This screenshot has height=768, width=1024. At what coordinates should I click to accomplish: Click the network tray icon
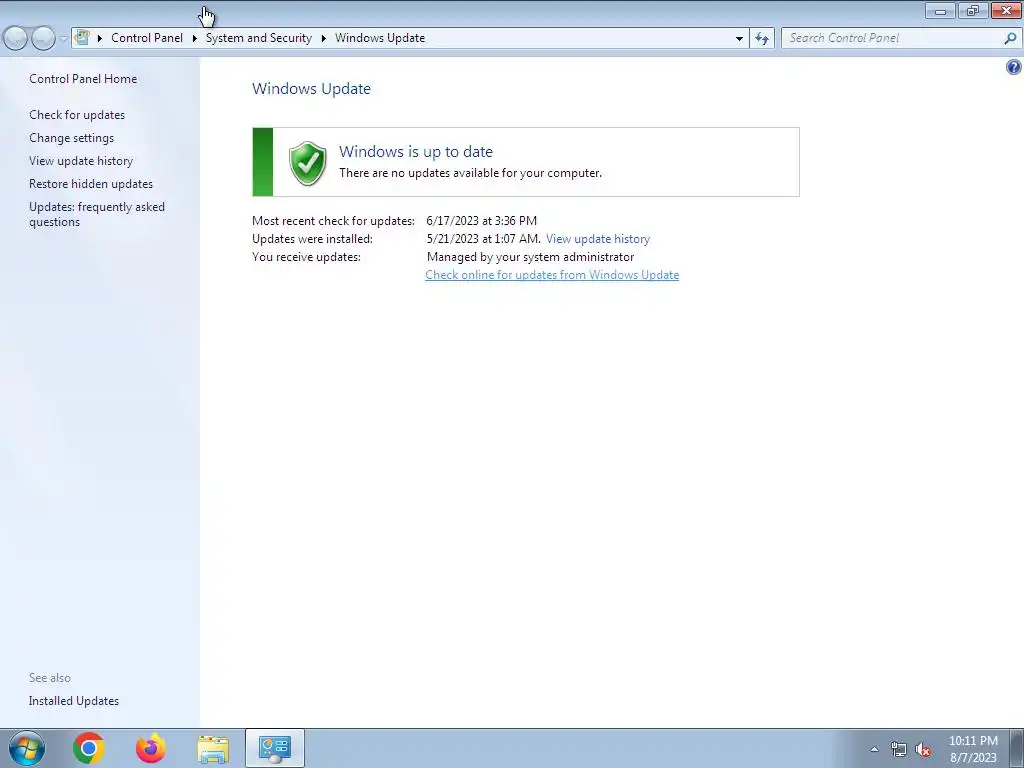click(899, 750)
